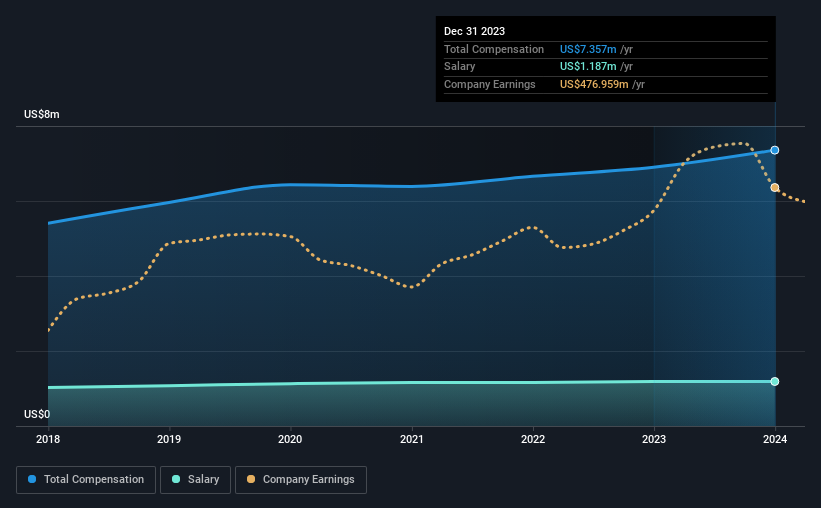821x508 pixels.
Task: Click the US$0 y-axis label
Action: (37, 414)
